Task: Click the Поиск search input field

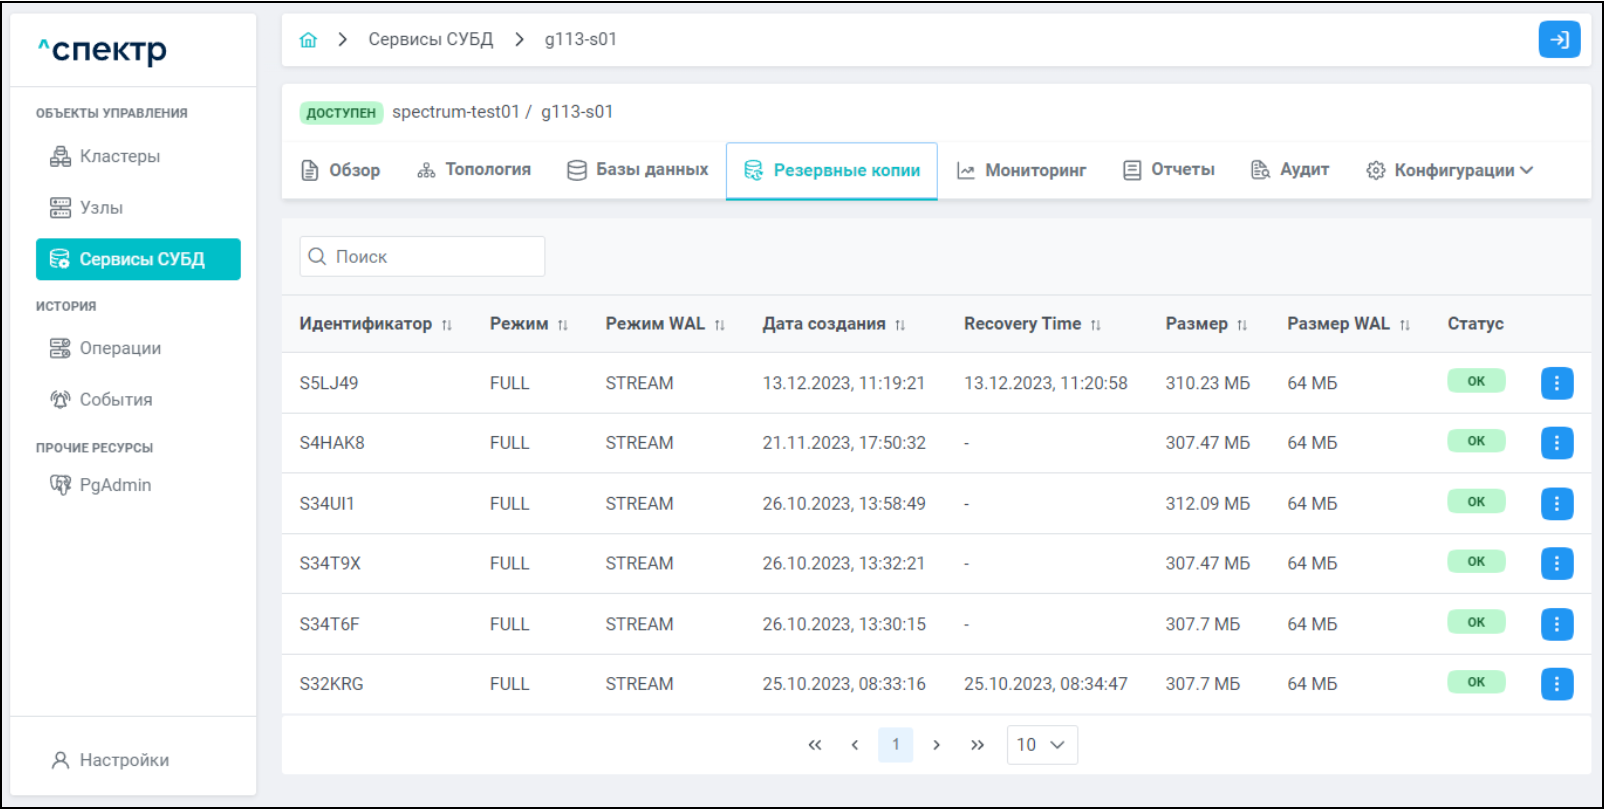Action: (x=422, y=257)
